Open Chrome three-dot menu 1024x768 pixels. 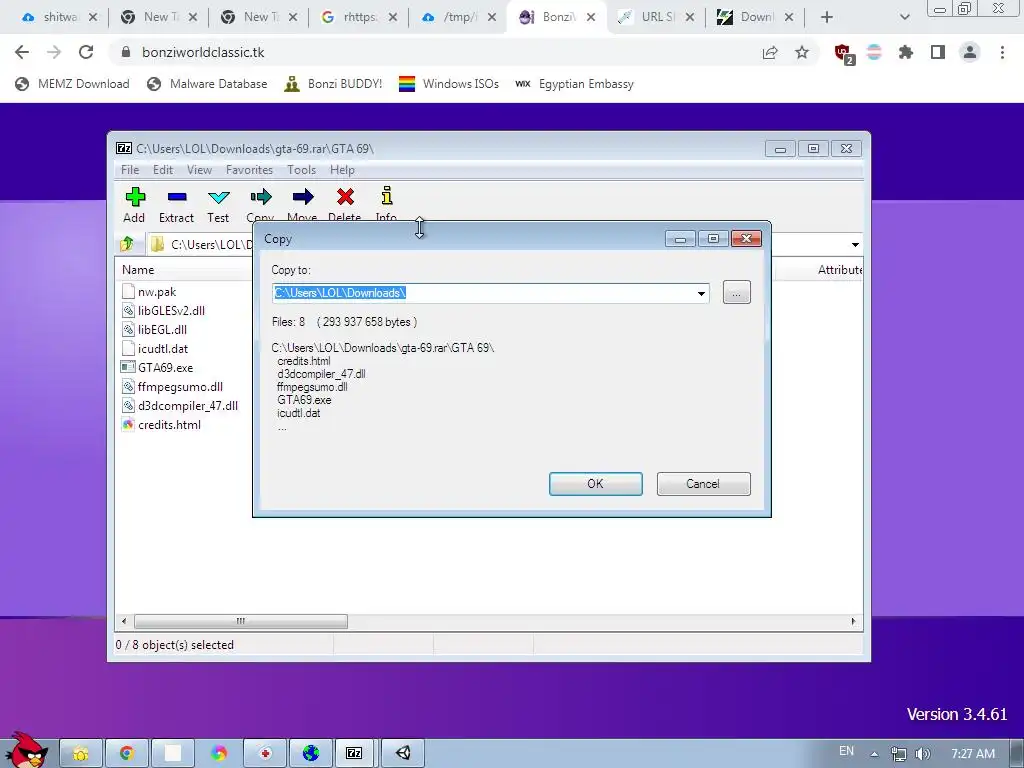point(1002,52)
